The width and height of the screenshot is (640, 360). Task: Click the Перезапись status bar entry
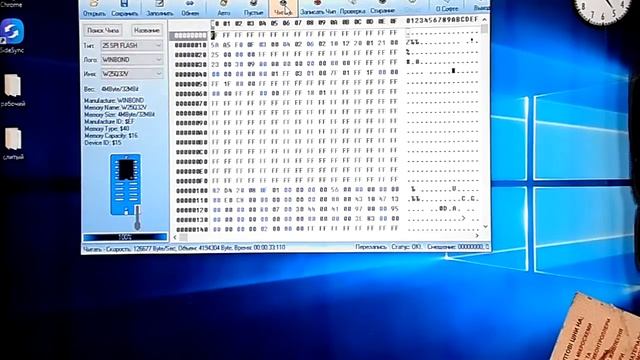(x=371, y=247)
